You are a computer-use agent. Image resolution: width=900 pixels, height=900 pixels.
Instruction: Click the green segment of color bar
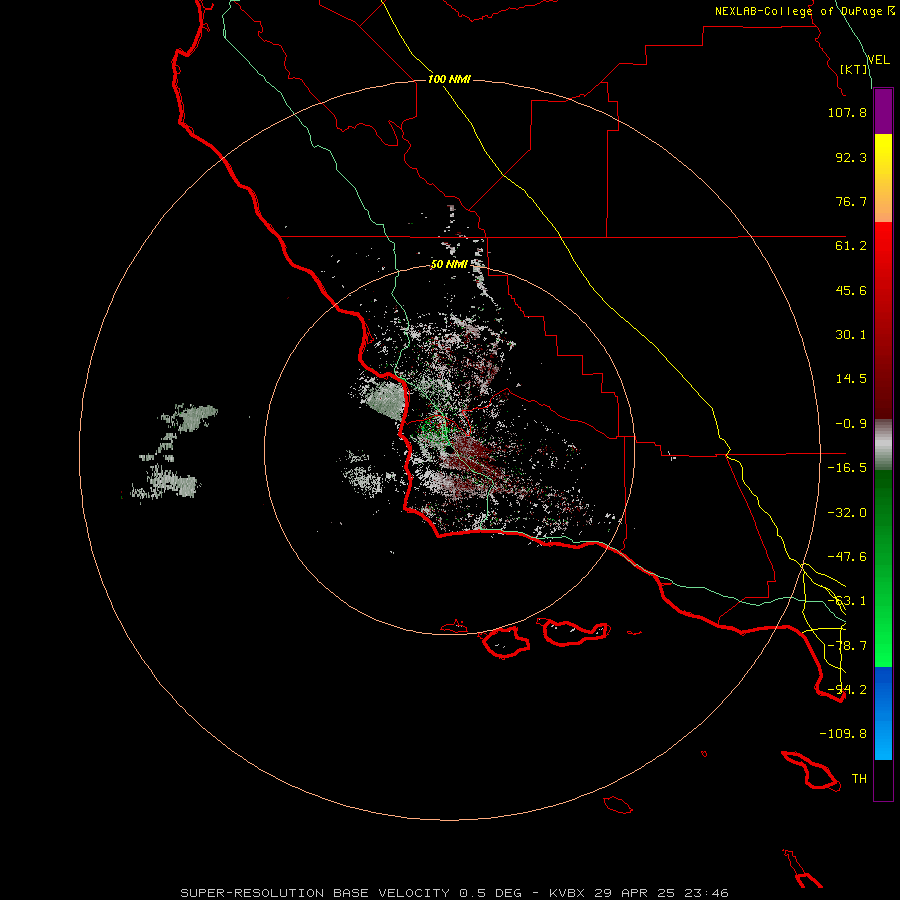coord(883,568)
